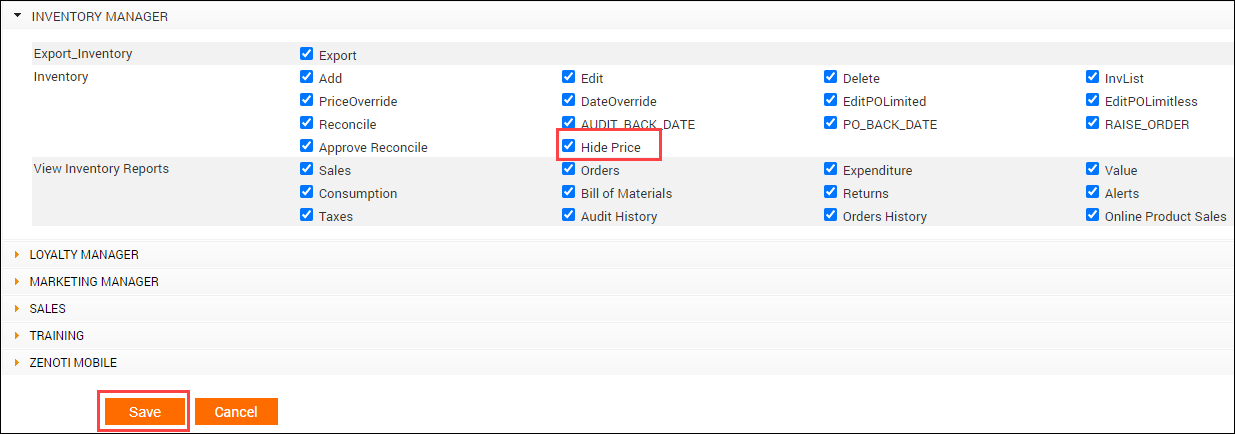
Task: Click the Export_Inventory row label
Action: click(x=83, y=53)
